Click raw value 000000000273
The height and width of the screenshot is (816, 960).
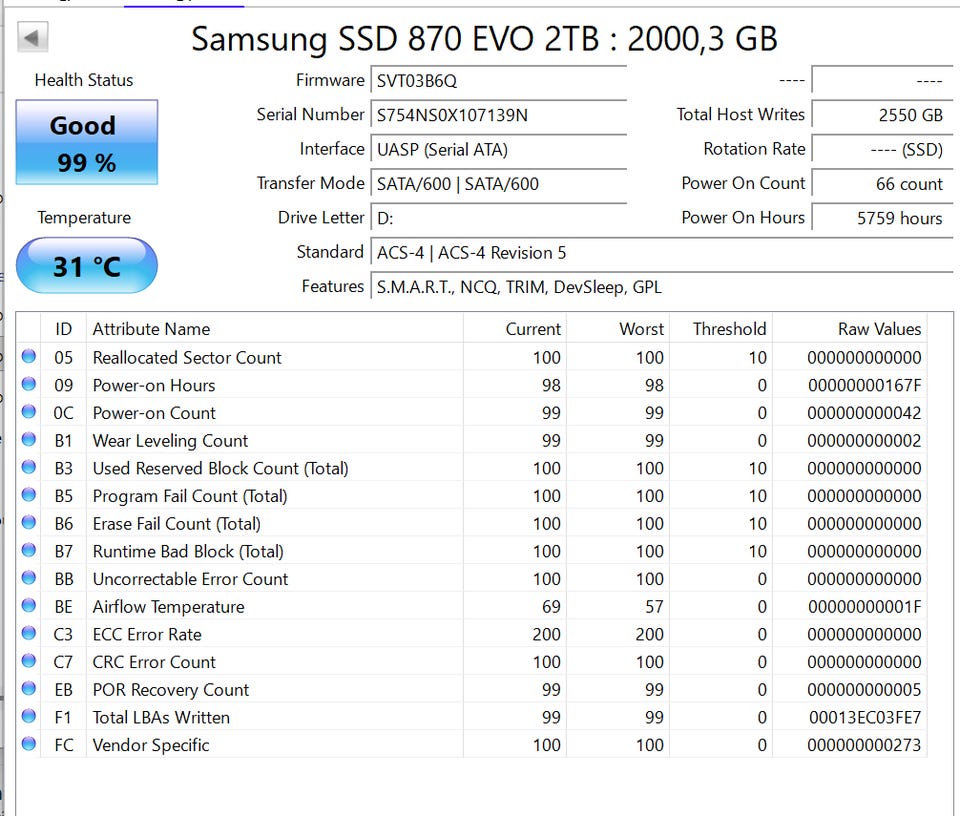[864, 744]
